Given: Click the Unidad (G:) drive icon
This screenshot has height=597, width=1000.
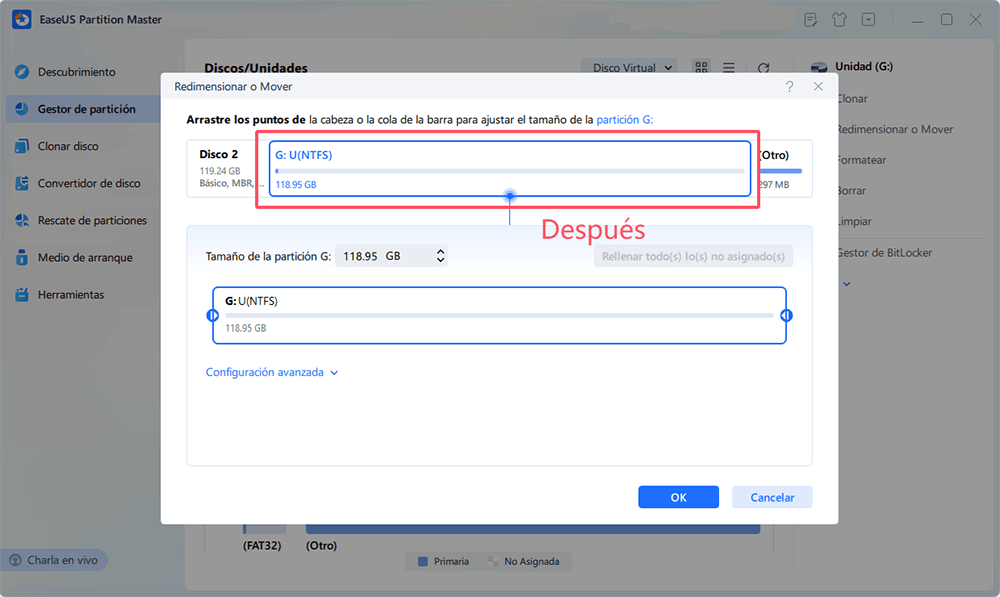Looking at the screenshot, I should [819, 67].
